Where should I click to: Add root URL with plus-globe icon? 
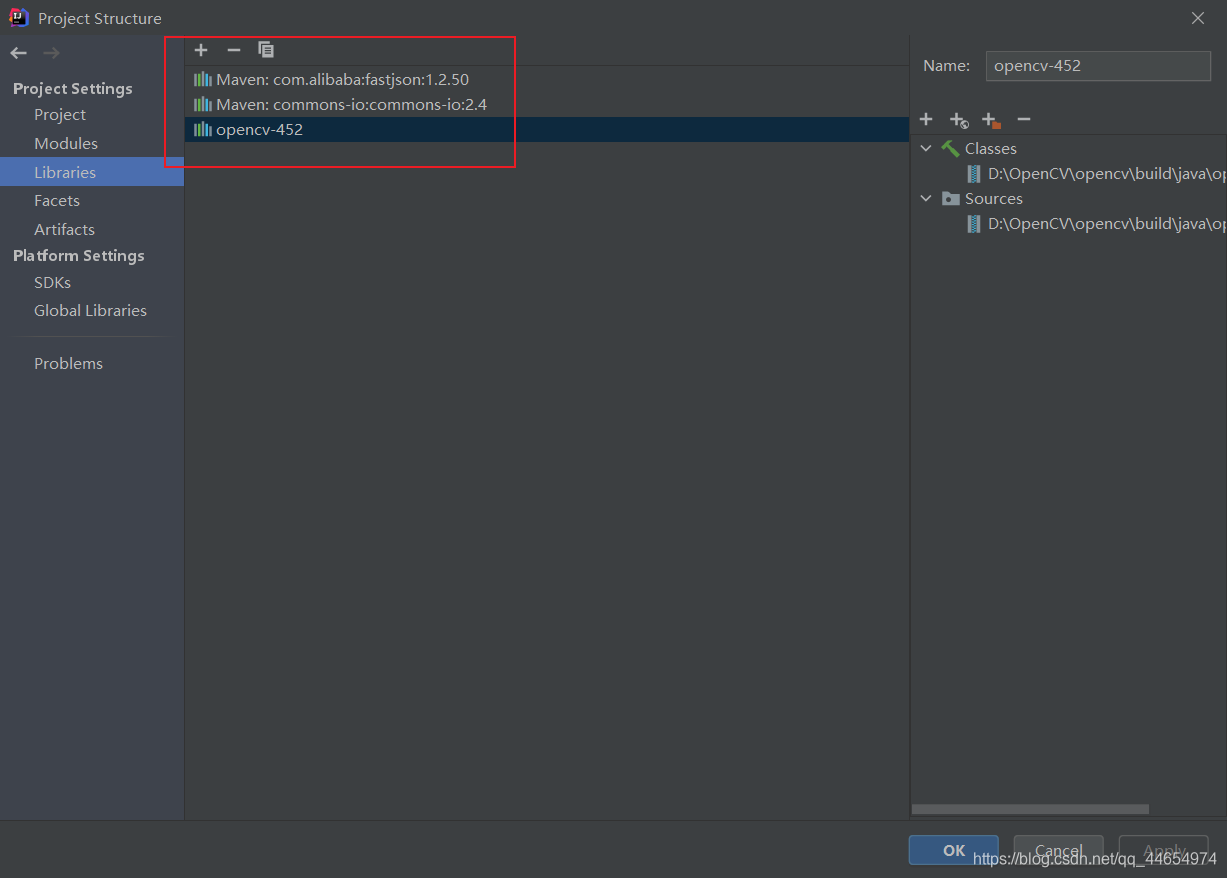tap(958, 120)
